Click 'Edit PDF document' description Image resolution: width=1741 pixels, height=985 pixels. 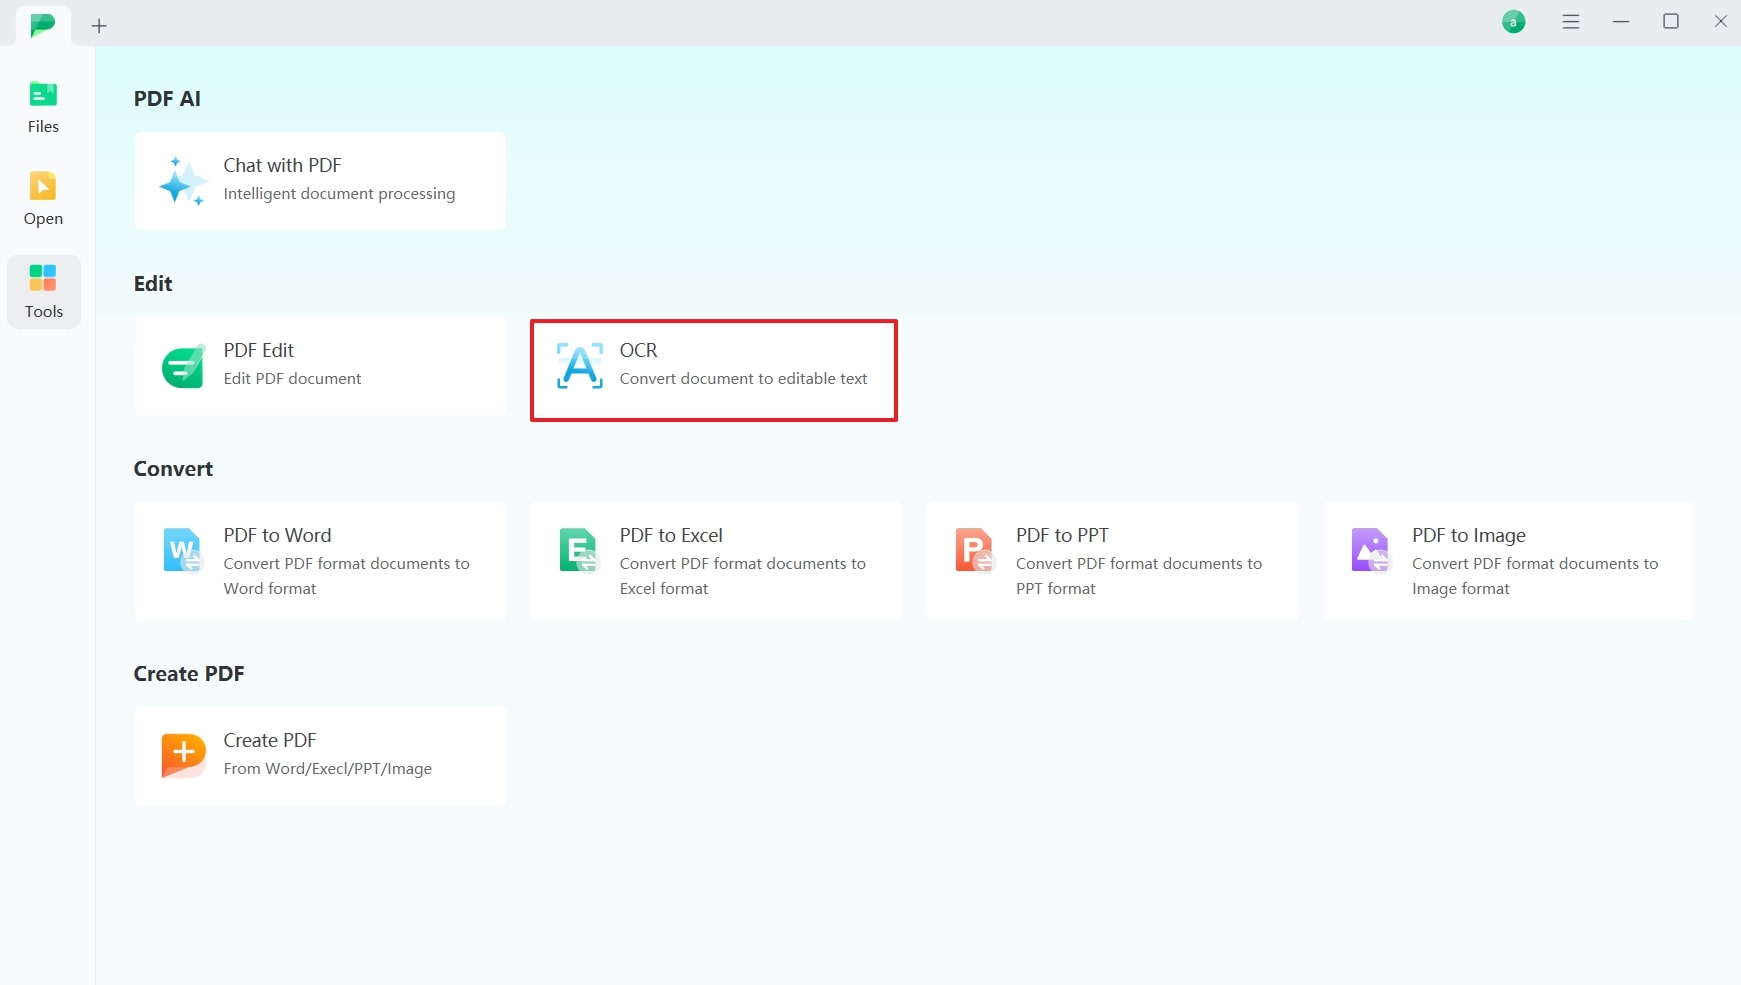(292, 379)
